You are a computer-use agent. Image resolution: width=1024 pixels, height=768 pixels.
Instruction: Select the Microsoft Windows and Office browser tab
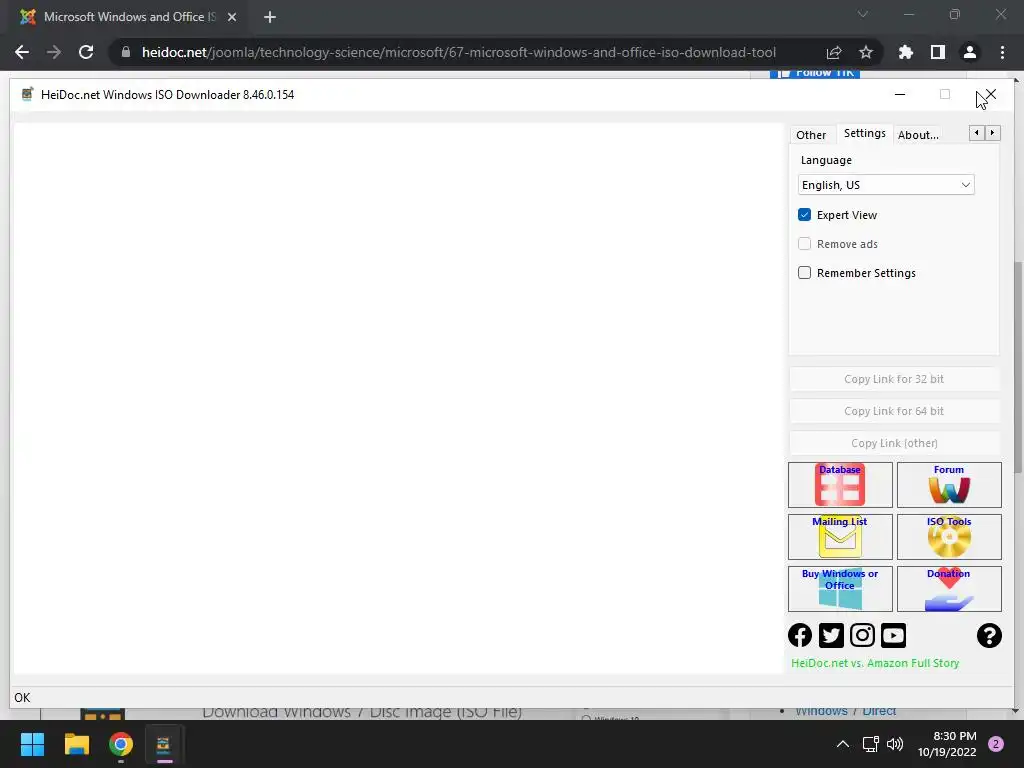pos(129,17)
